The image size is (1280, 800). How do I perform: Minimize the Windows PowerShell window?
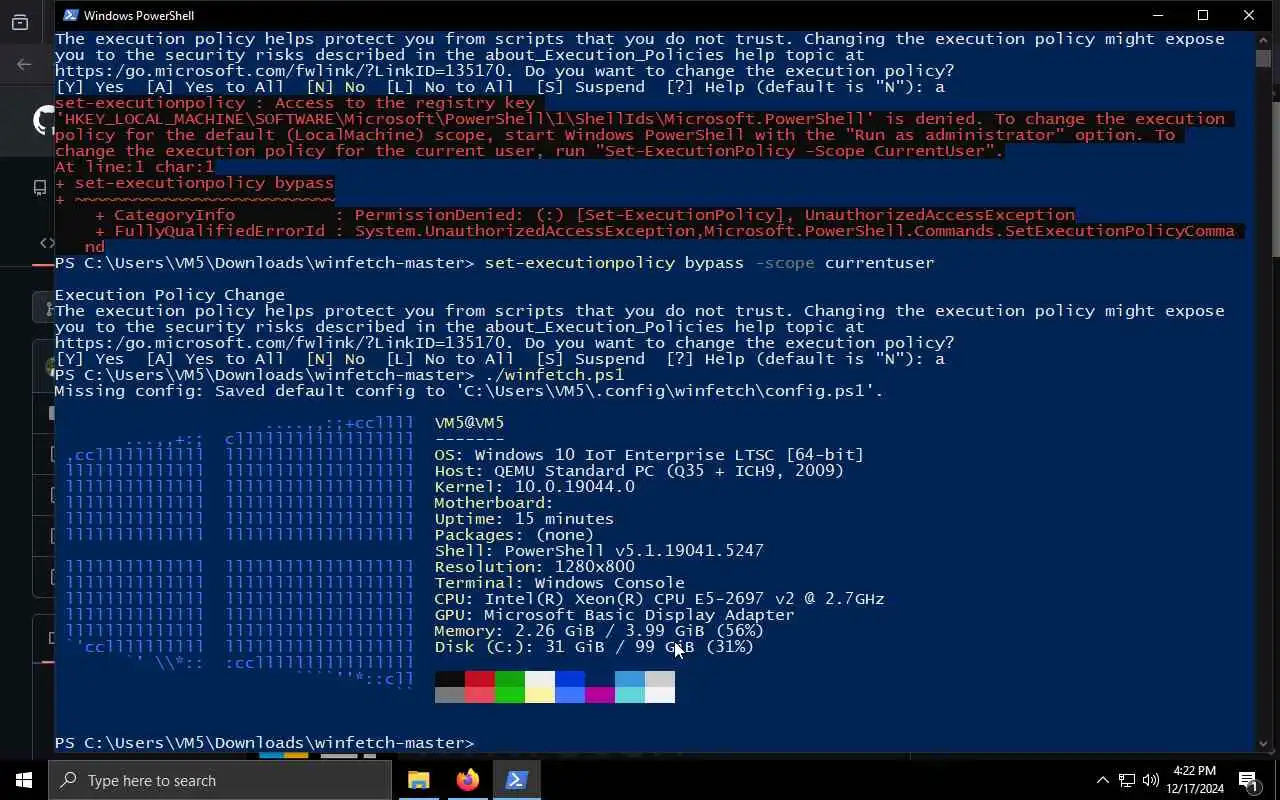coord(1158,15)
